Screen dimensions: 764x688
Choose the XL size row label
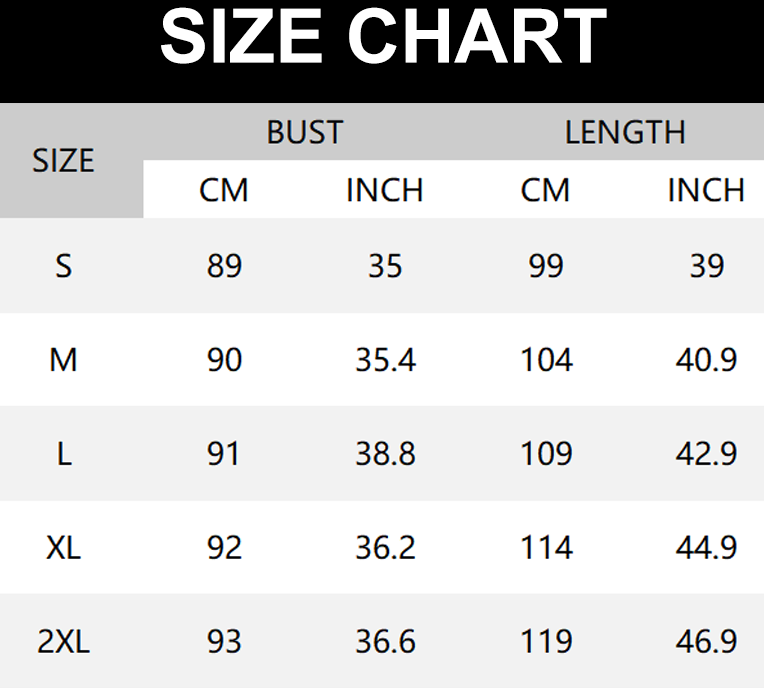pyautogui.click(x=63, y=548)
